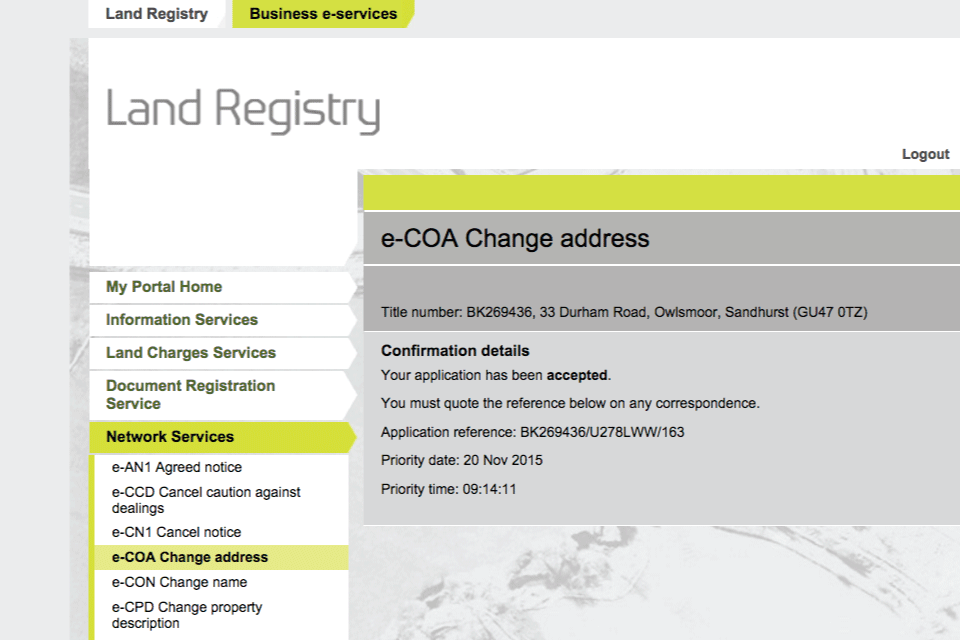Click the e-COA Change address page heading
The image size is (960, 640).
click(x=516, y=239)
